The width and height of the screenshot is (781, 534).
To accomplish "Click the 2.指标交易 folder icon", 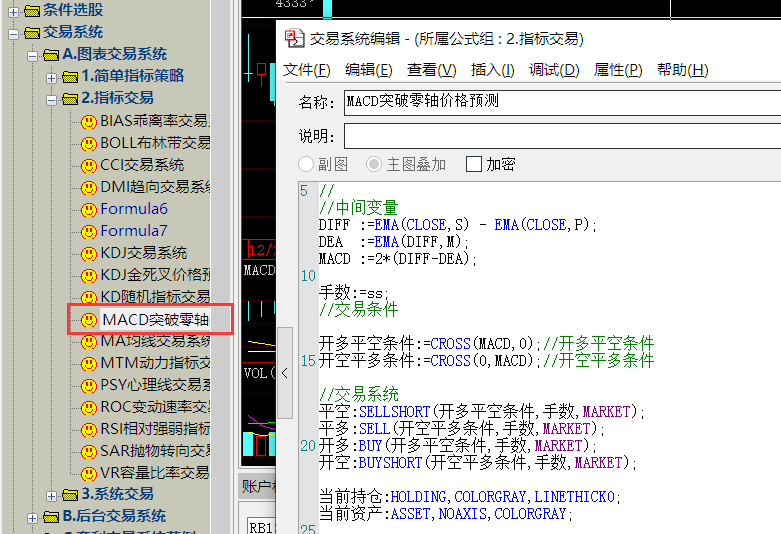I will (x=70, y=99).
